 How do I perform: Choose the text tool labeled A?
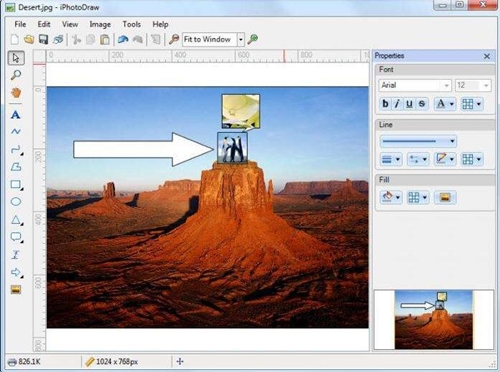tap(15, 115)
